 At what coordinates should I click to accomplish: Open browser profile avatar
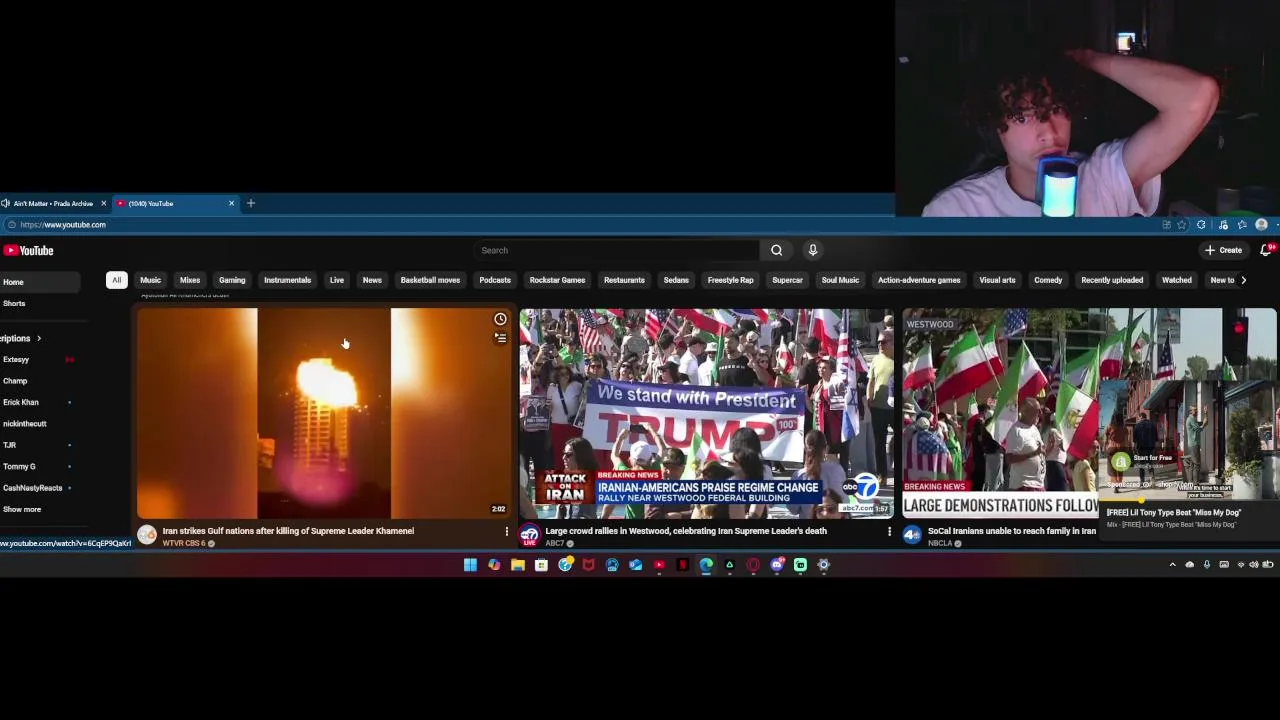coord(1261,225)
